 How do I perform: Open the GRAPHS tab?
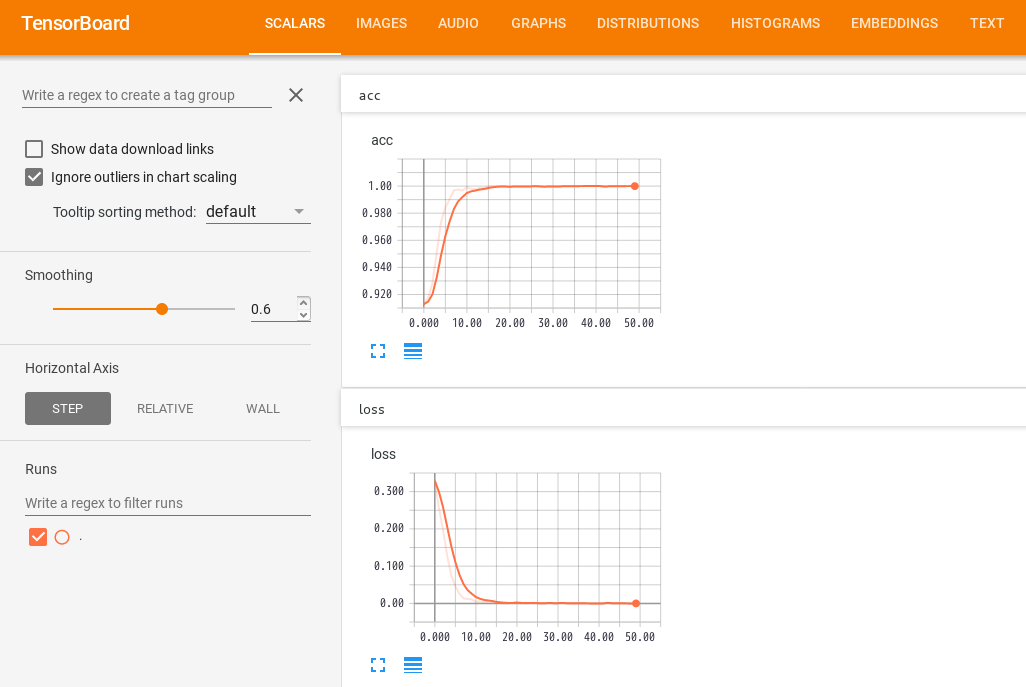tap(538, 23)
